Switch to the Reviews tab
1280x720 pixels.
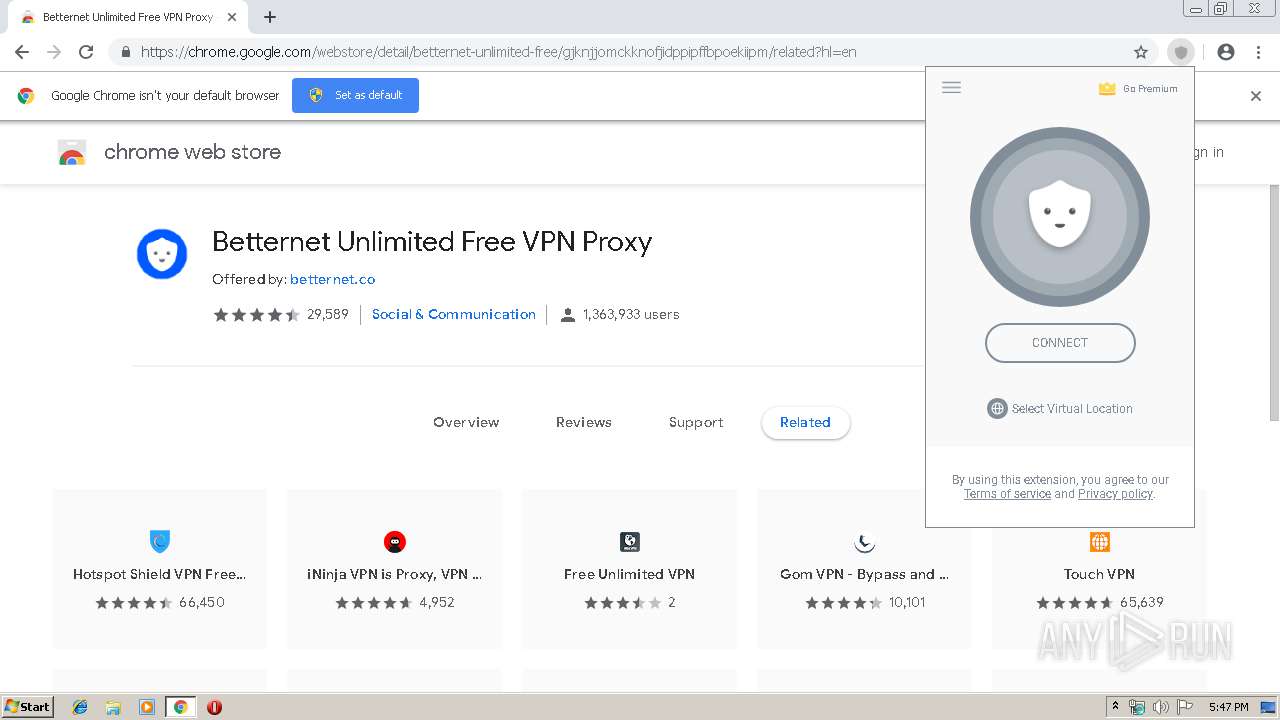click(584, 422)
